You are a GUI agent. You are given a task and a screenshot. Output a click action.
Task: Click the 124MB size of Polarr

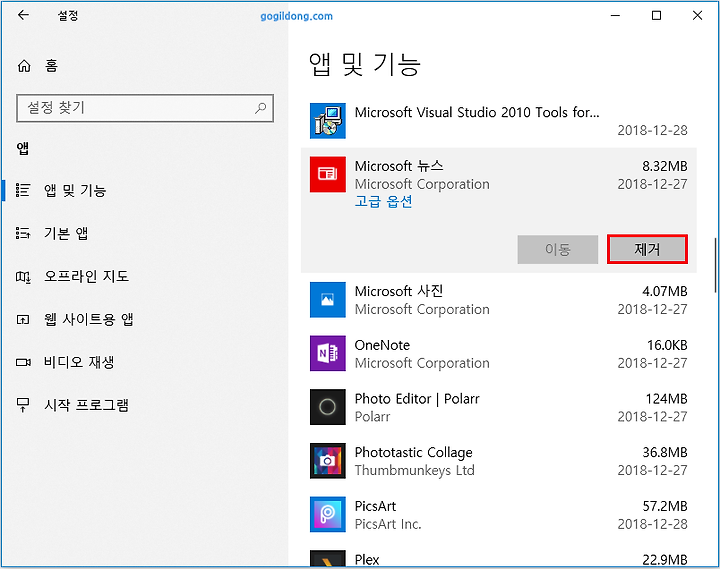click(x=666, y=399)
